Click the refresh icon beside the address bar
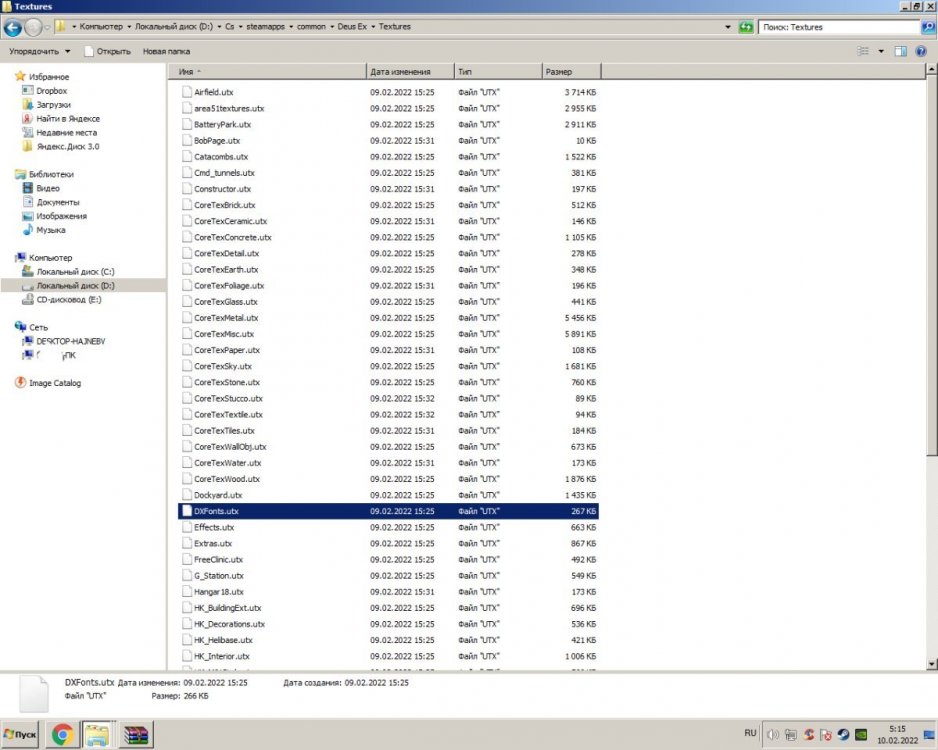Image resolution: width=938 pixels, height=750 pixels. 745,27
